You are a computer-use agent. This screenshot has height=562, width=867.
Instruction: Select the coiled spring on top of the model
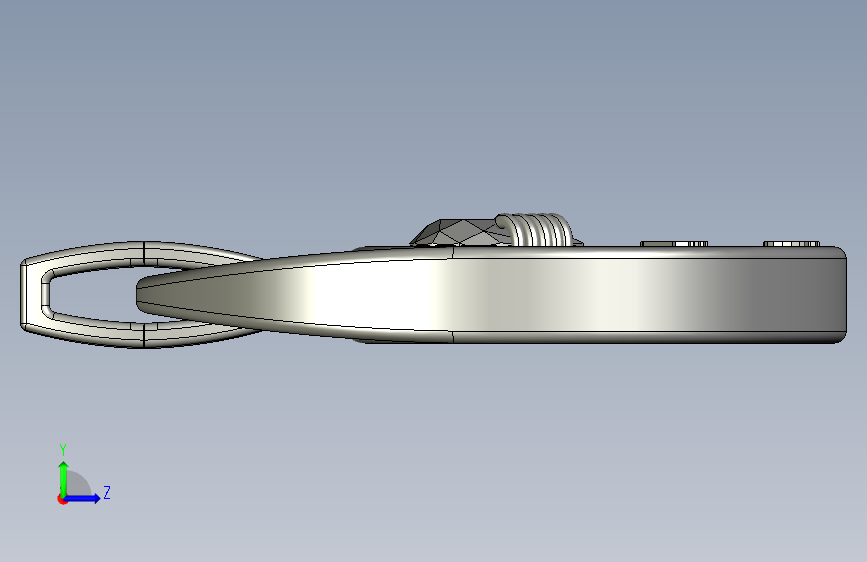(535, 230)
